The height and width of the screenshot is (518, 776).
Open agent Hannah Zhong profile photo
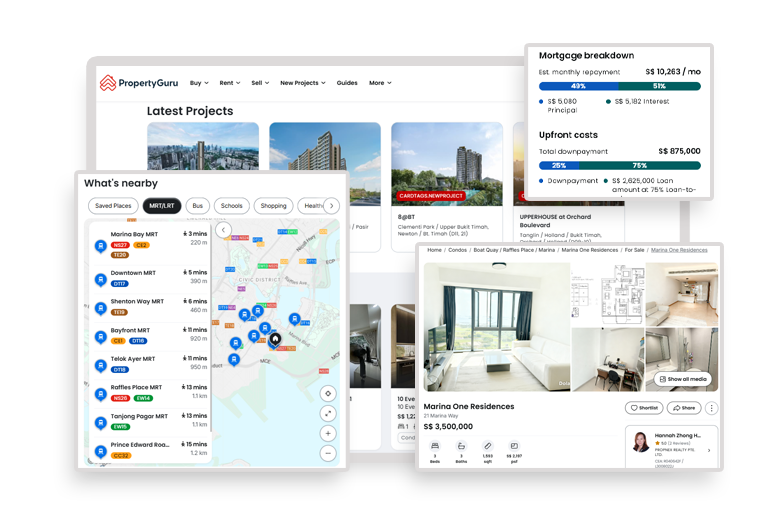pos(640,442)
